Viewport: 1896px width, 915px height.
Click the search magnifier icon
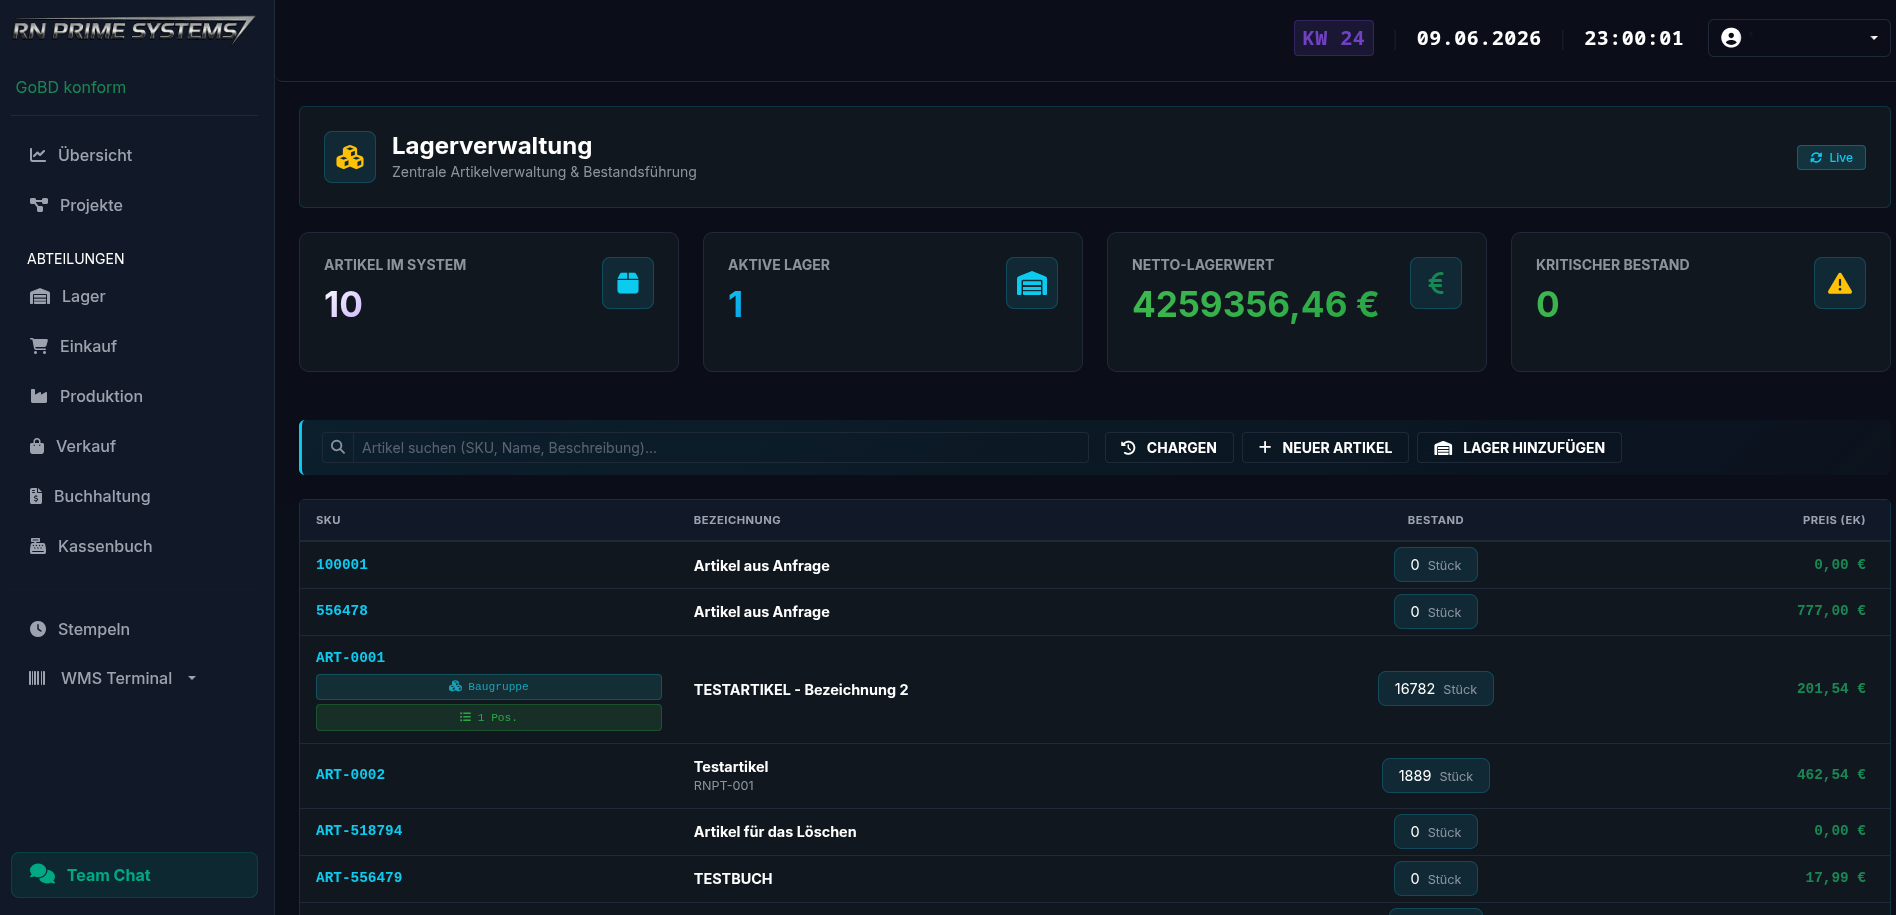[338, 447]
